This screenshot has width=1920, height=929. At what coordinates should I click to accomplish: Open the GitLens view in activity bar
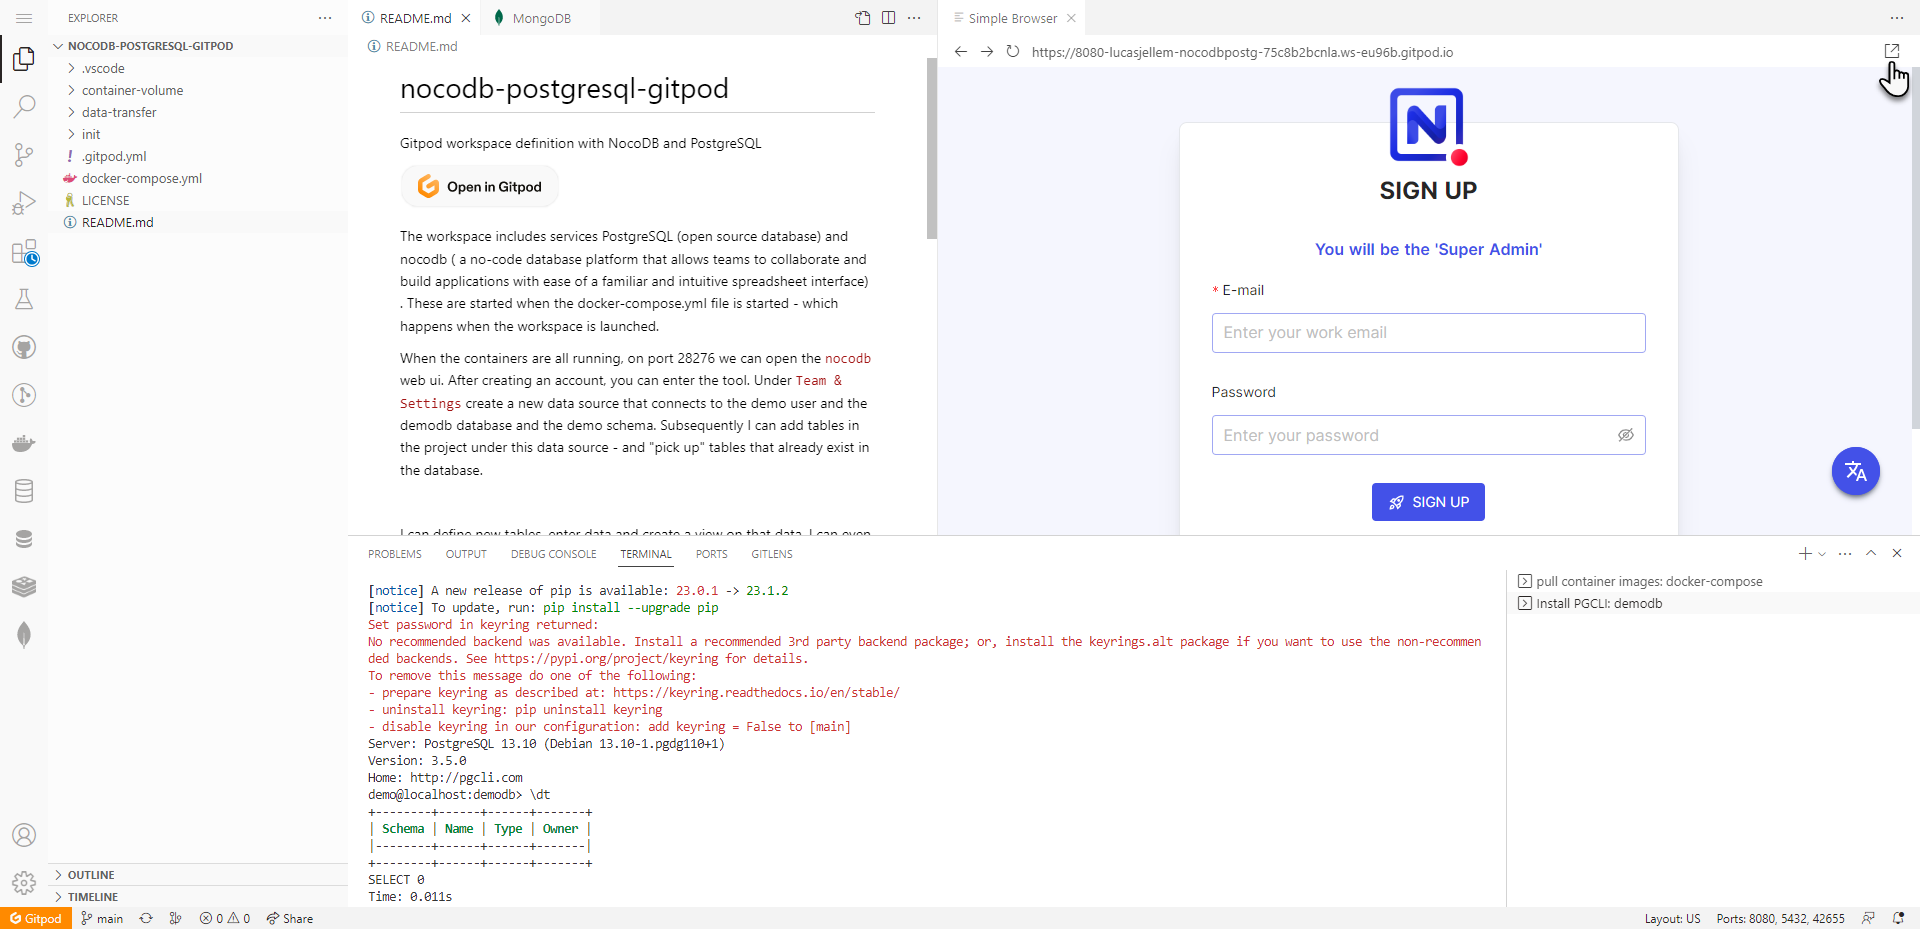pos(24,395)
